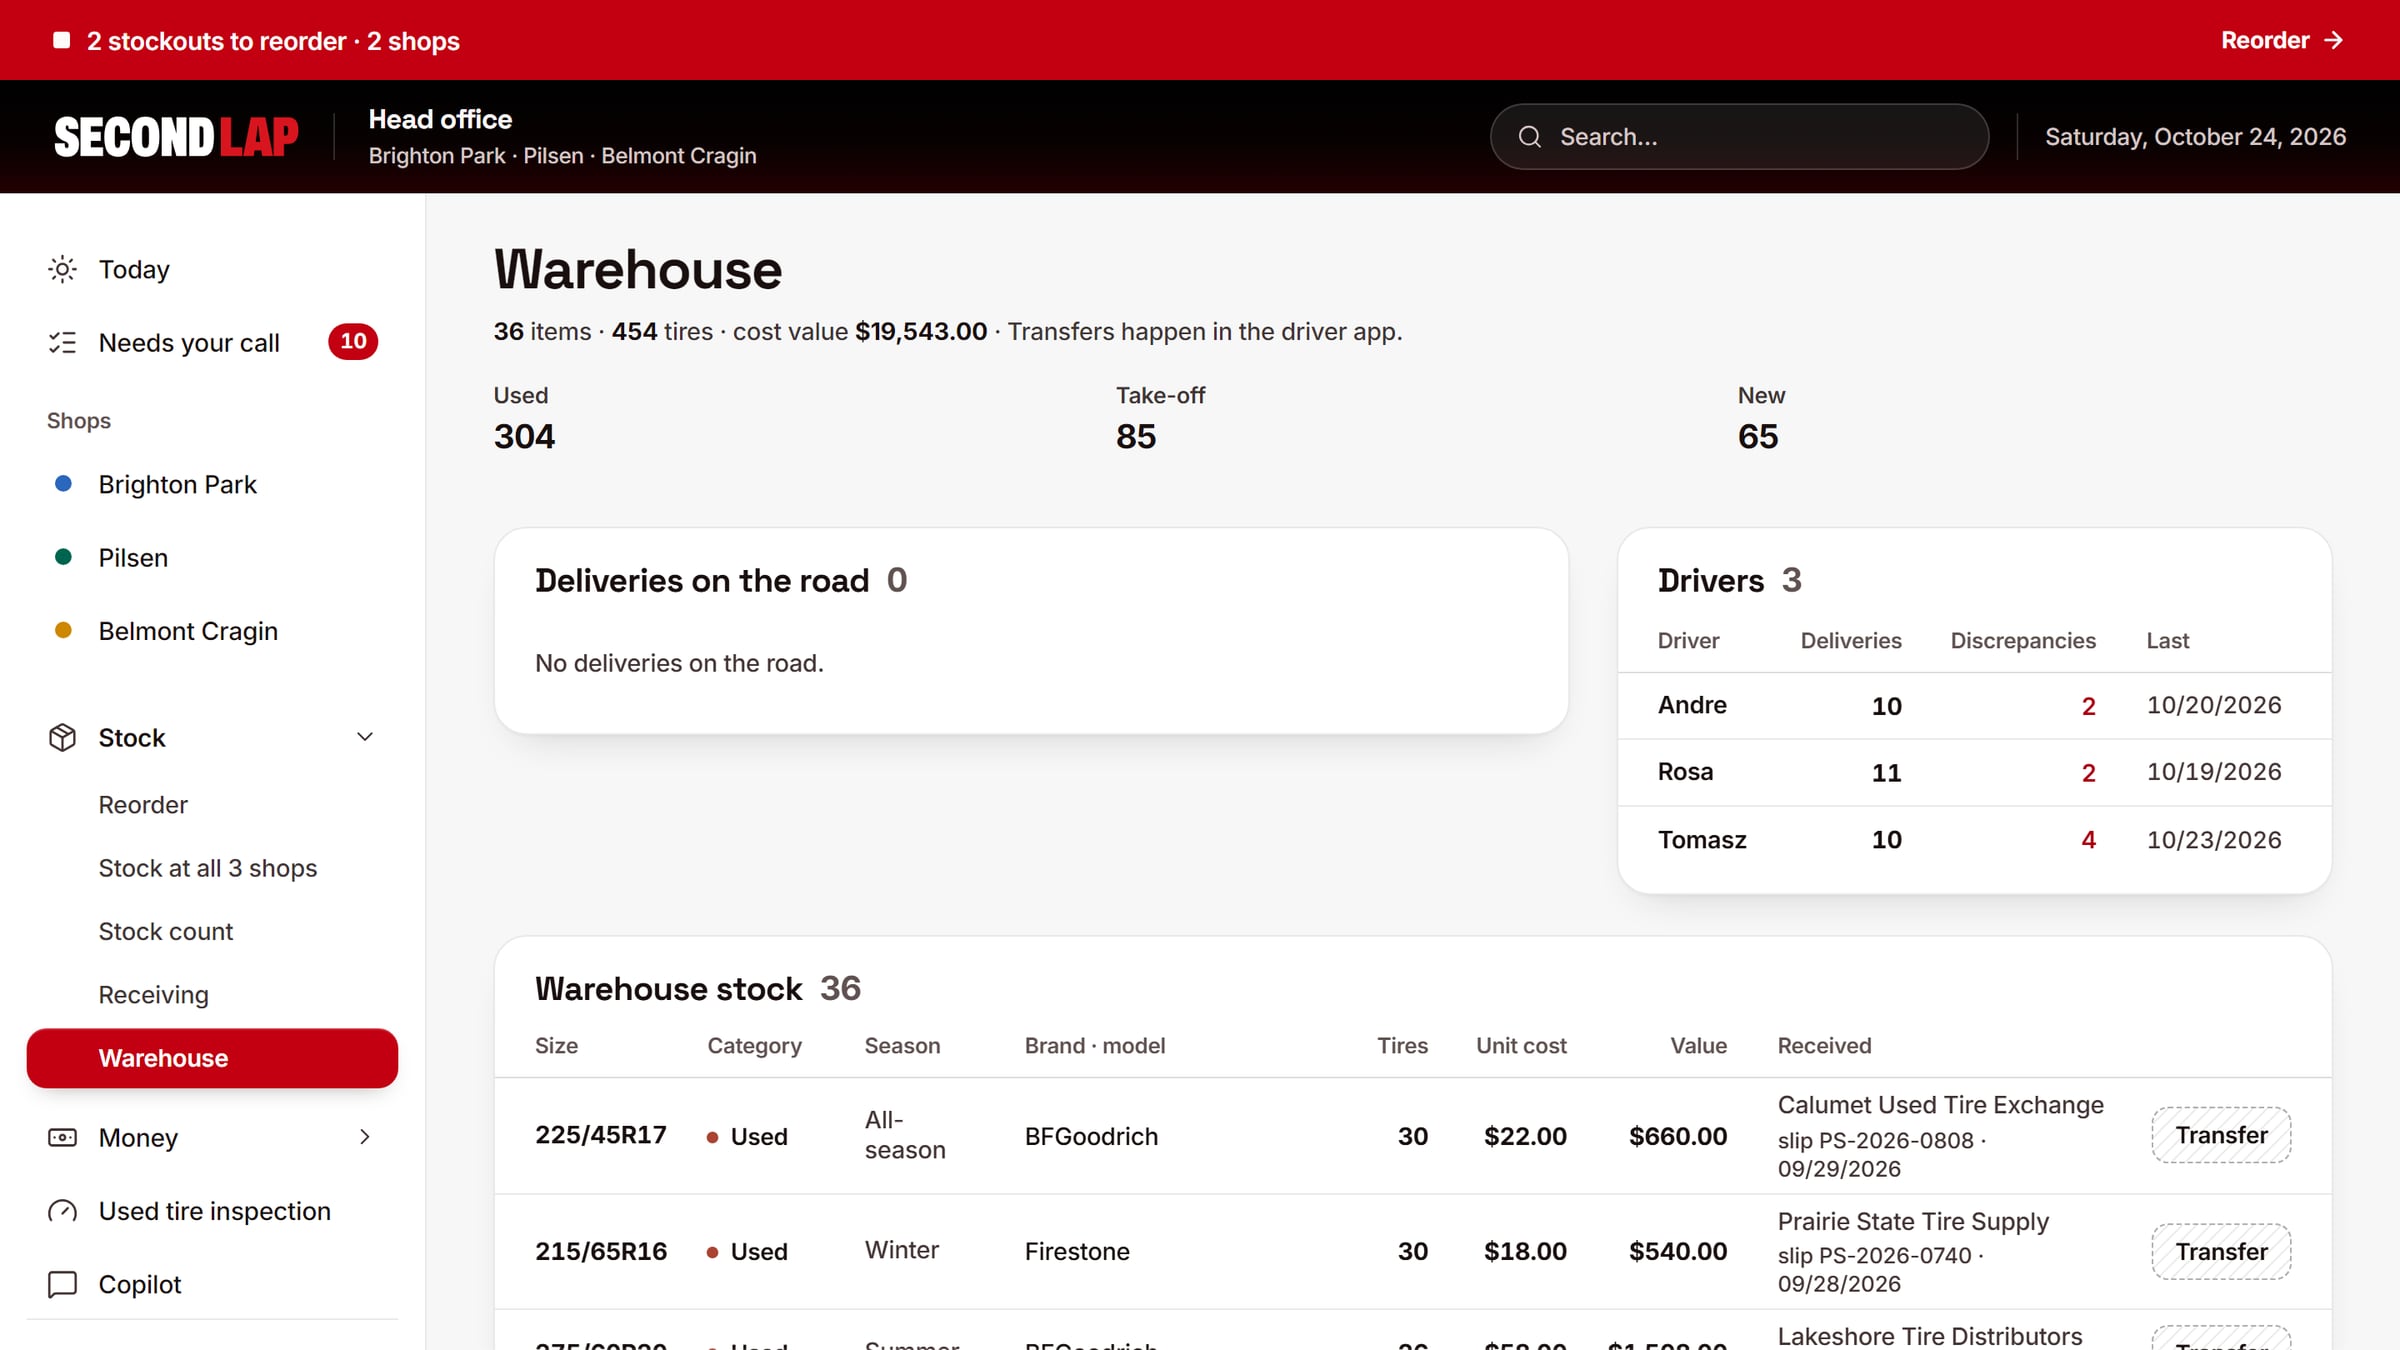Open the Tomasz driver row
The width and height of the screenshot is (2400, 1350).
pos(1975,840)
